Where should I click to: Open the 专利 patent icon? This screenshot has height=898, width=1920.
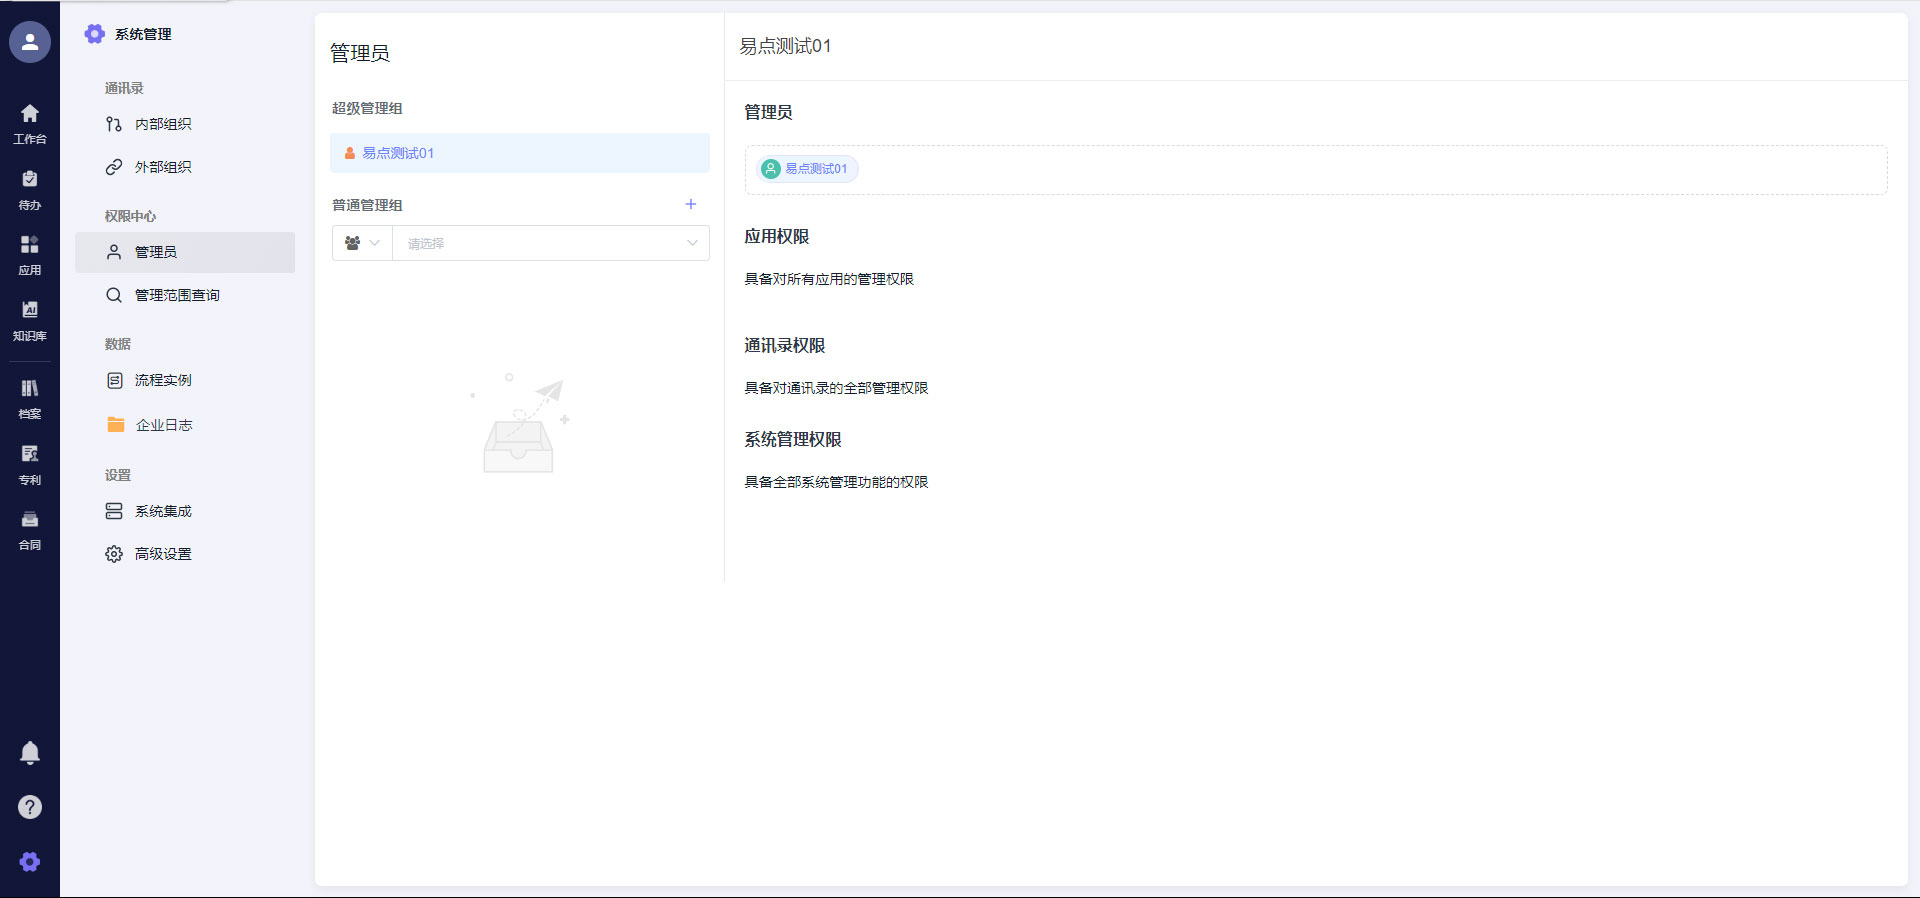tap(30, 464)
